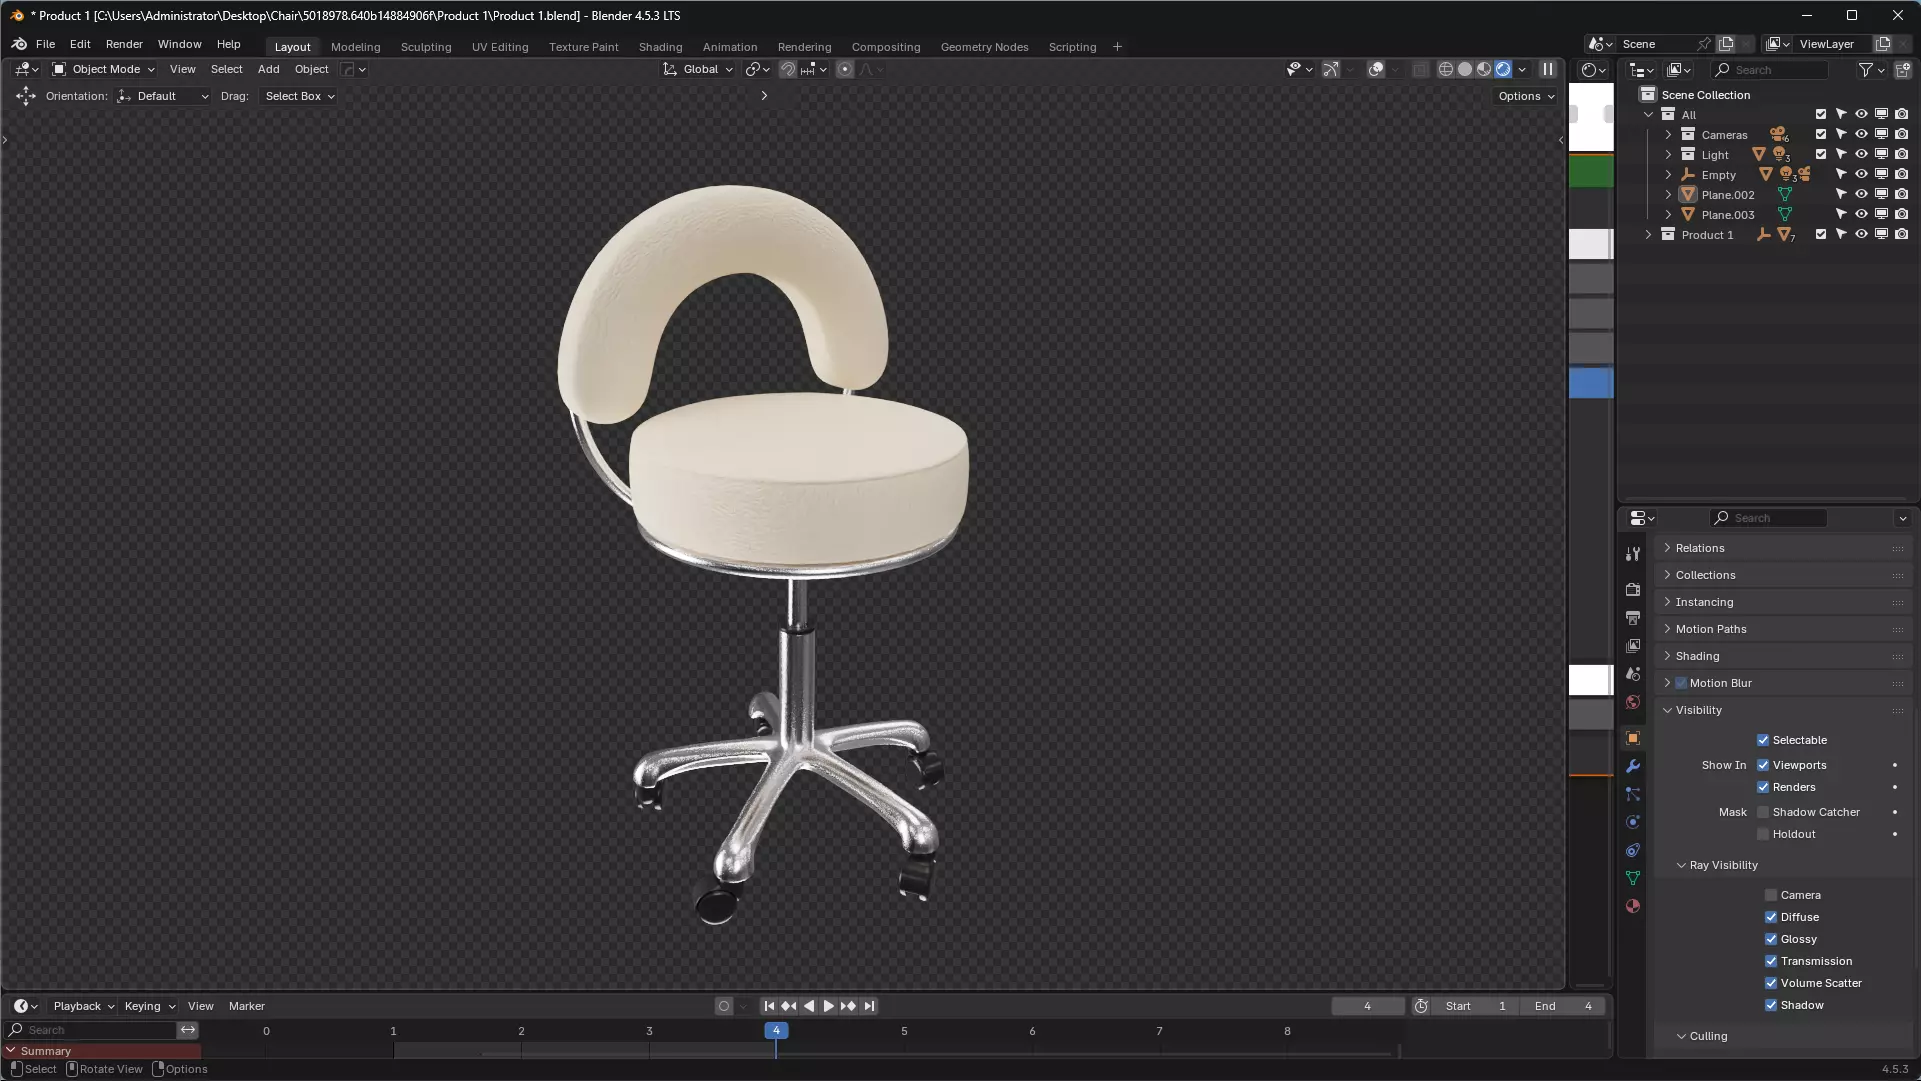Open the timeline Marker menu

tap(247, 1006)
